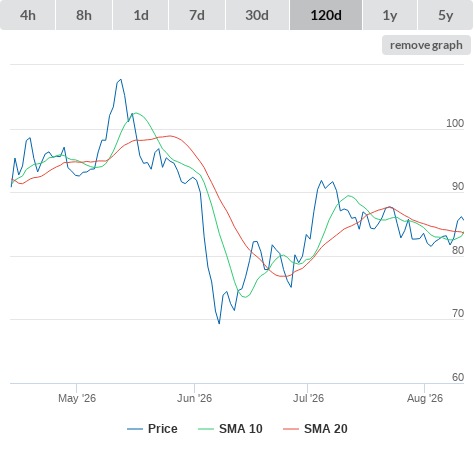The image size is (474, 455).
Task: Click the active 120d tab
Action: 326,15
